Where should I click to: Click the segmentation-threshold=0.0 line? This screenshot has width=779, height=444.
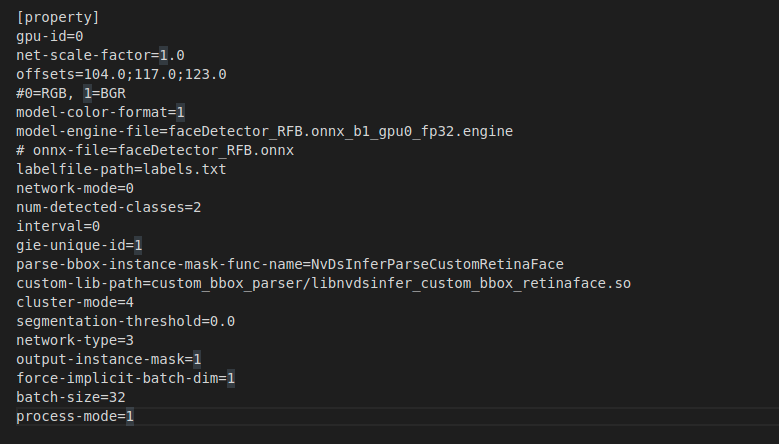[x=126, y=321]
